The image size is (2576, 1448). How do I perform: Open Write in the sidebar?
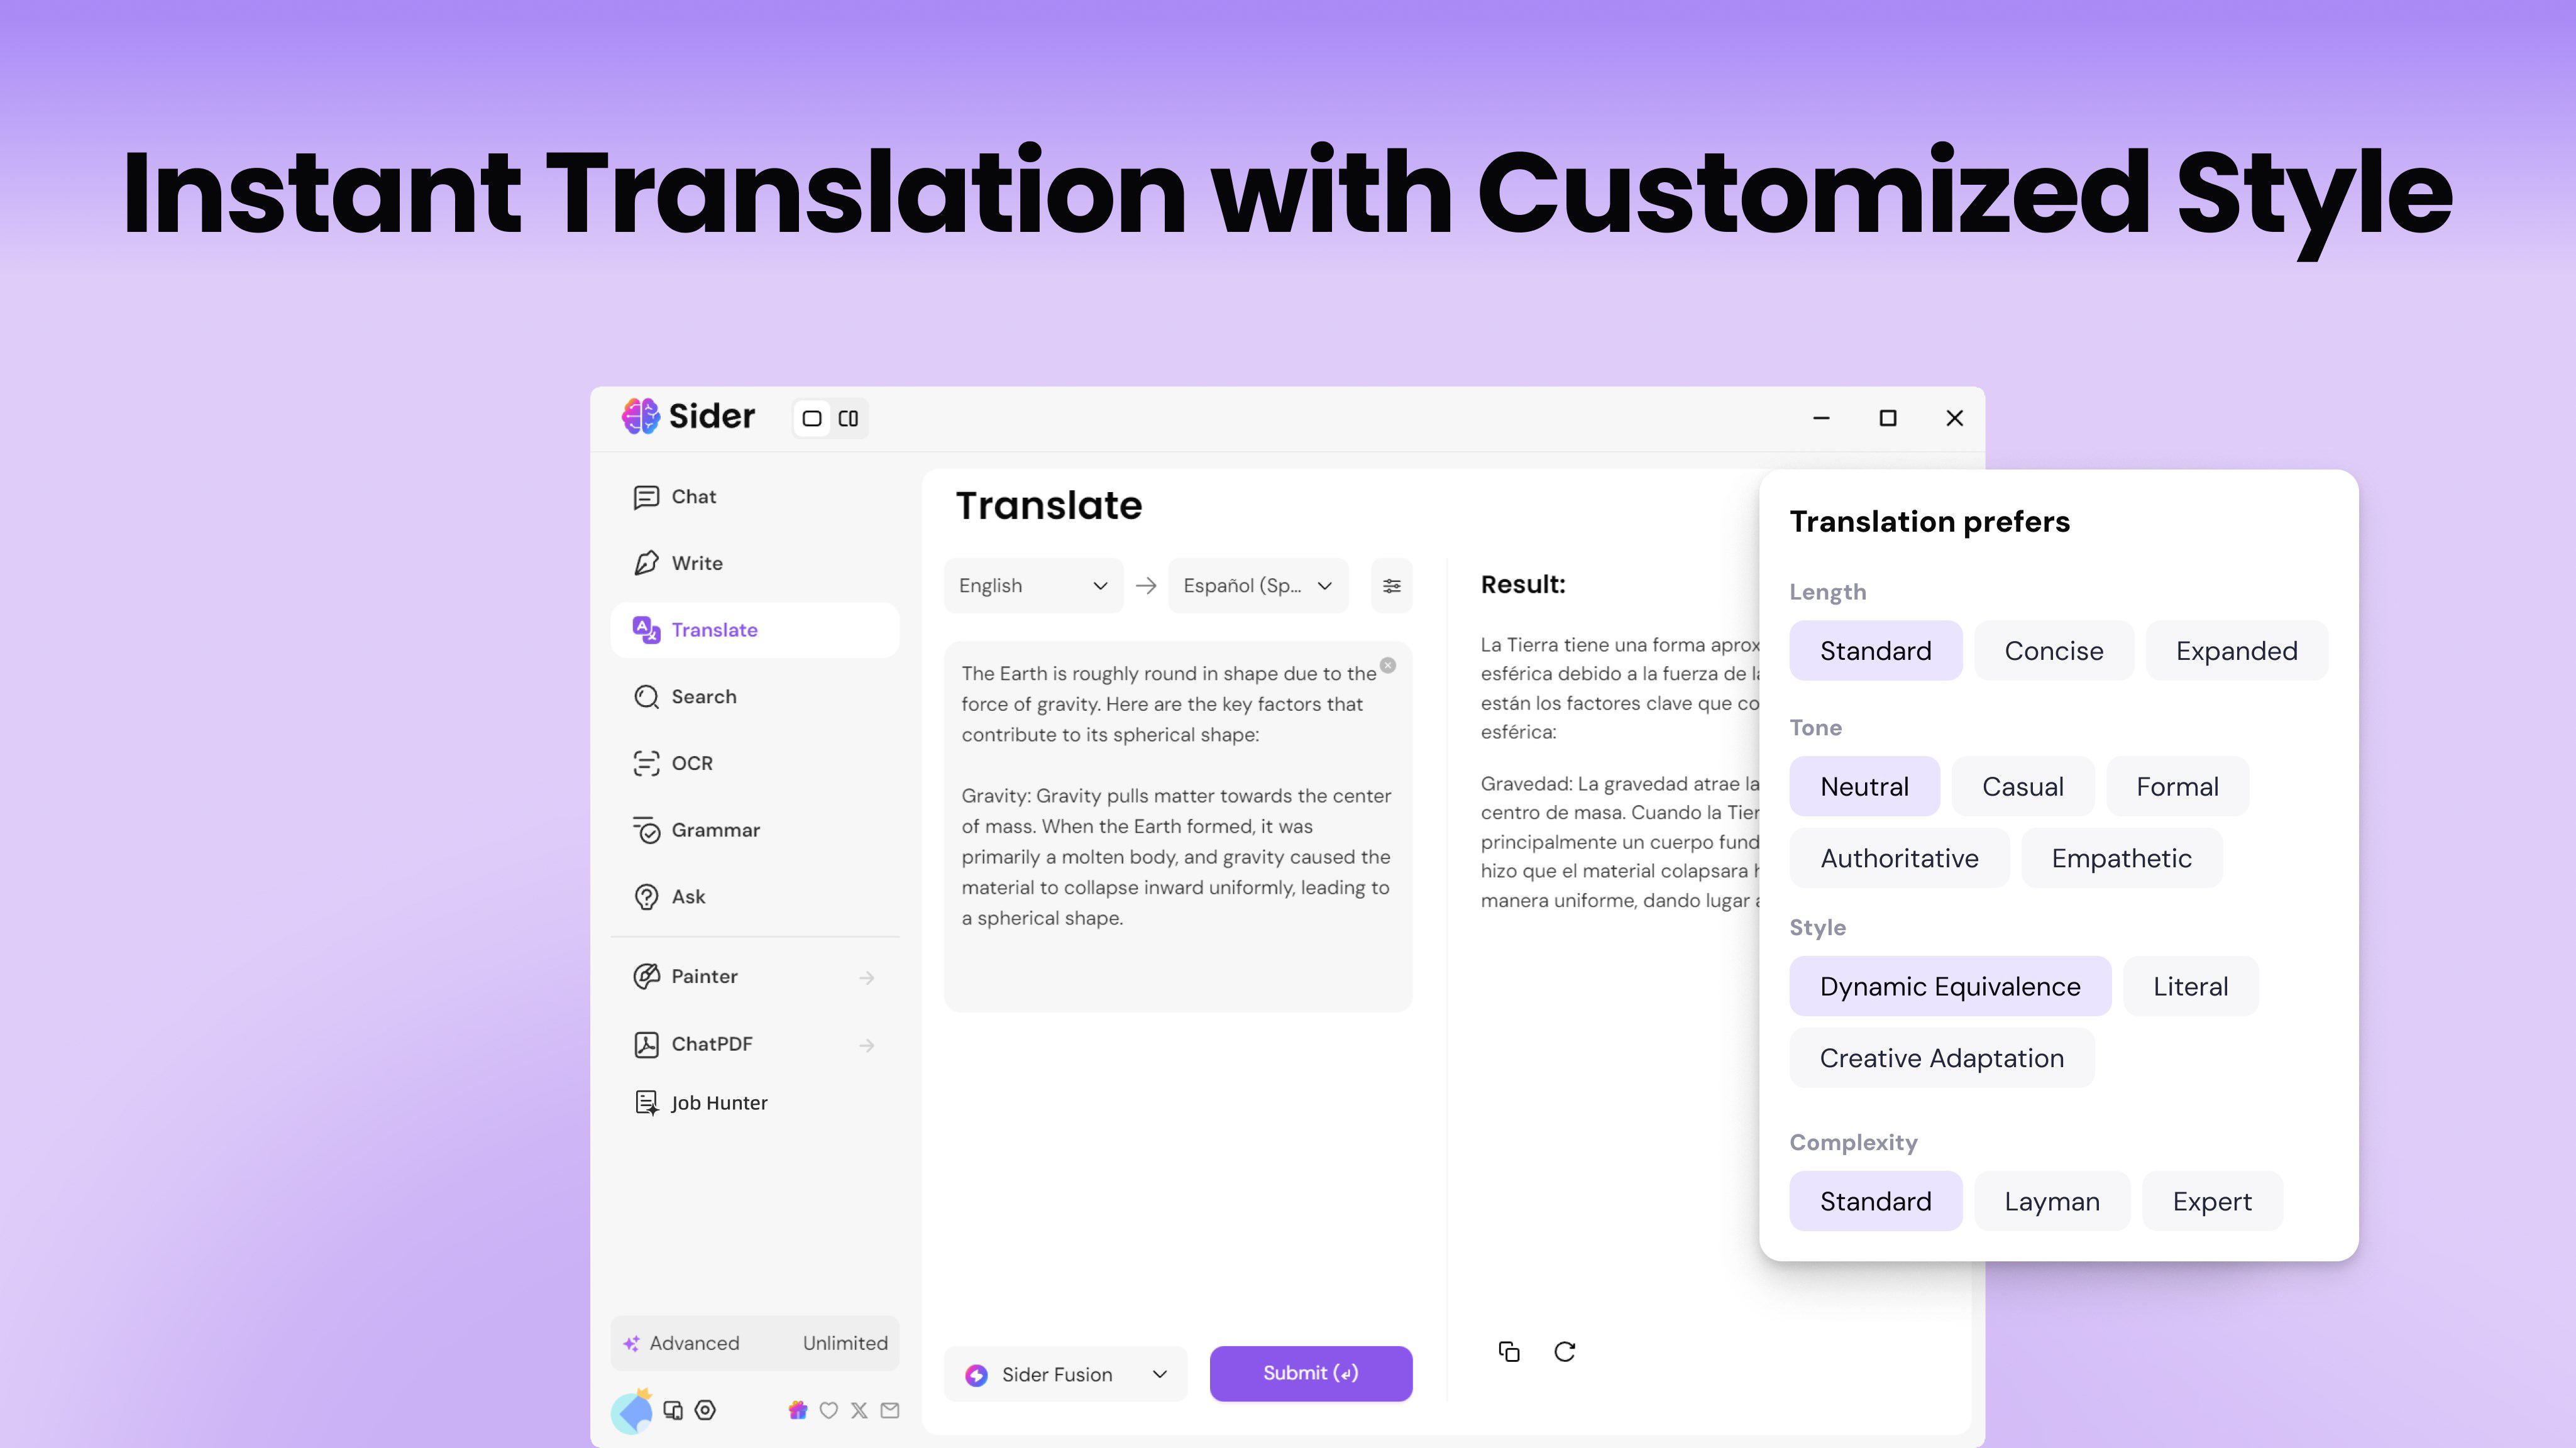tap(755, 563)
